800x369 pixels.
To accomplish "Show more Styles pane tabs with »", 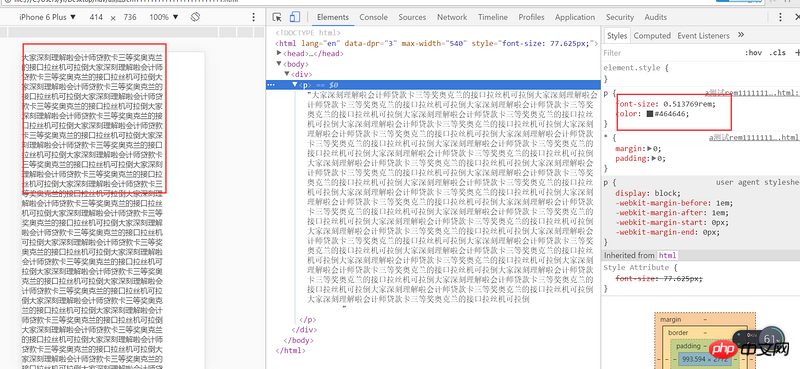I will [741, 35].
